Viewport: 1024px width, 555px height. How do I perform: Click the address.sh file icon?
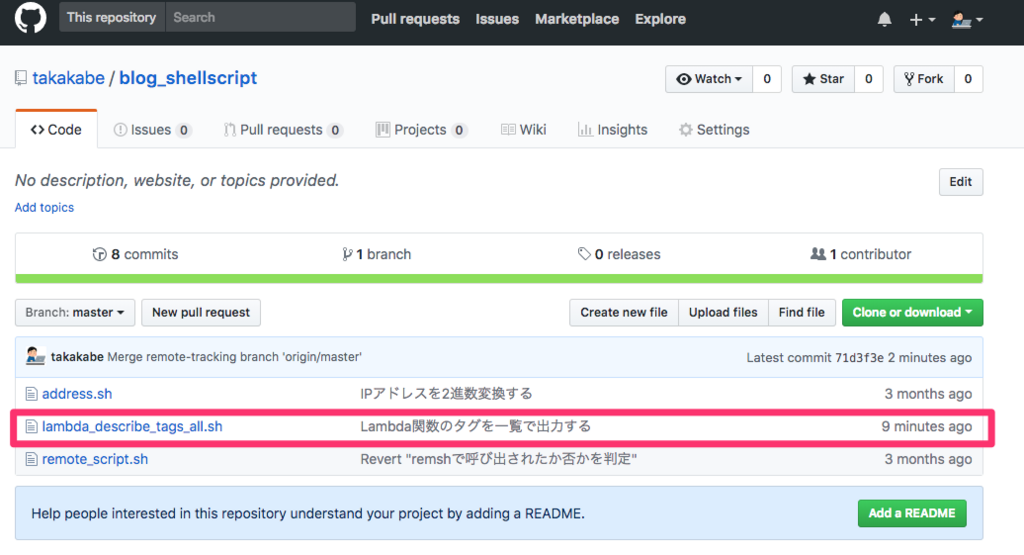pyautogui.click(x=31, y=394)
